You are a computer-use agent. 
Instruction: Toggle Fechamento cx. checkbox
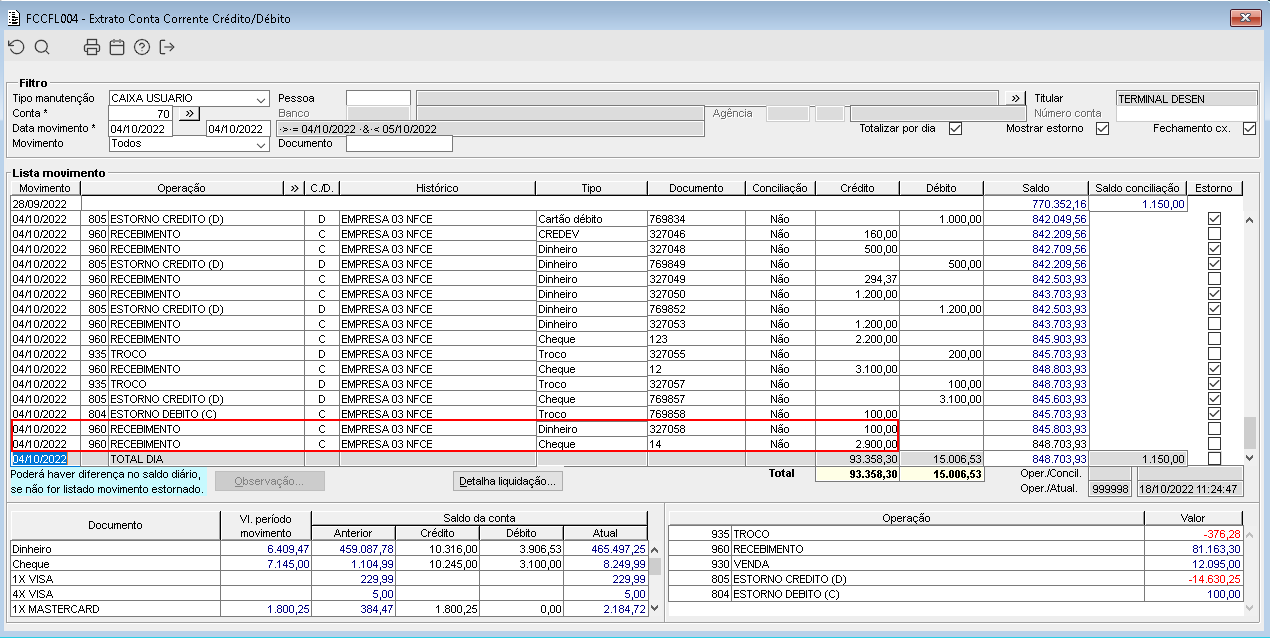pyautogui.click(x=1249, y=129)
